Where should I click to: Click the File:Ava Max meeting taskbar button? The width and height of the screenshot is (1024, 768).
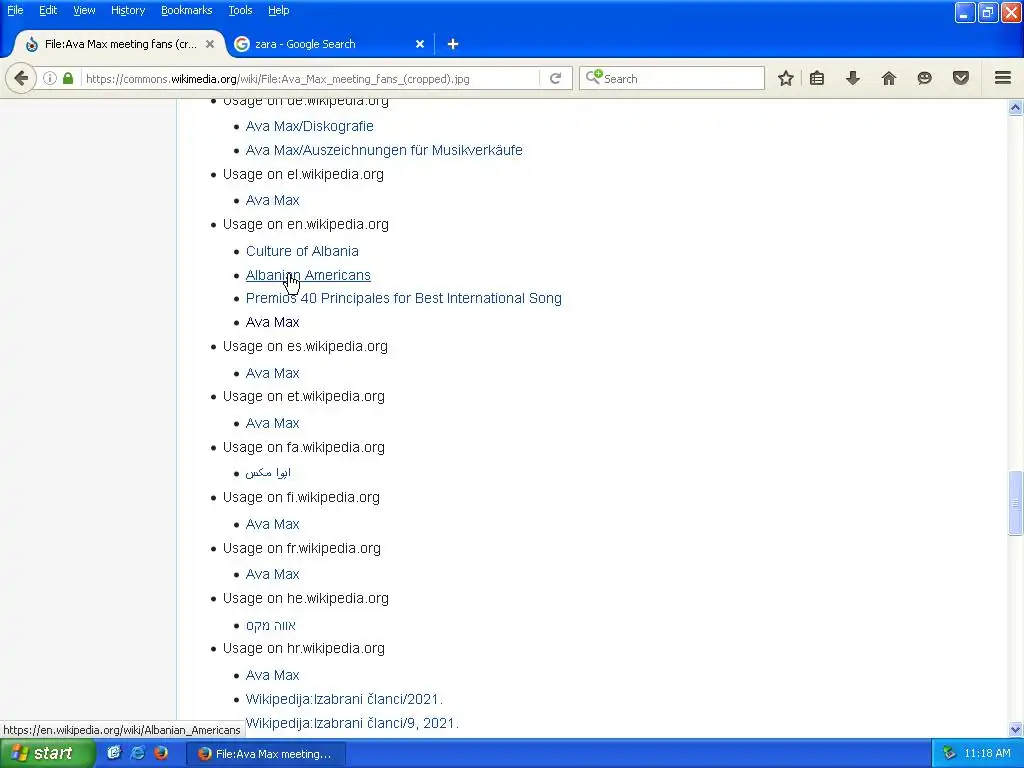266,754
